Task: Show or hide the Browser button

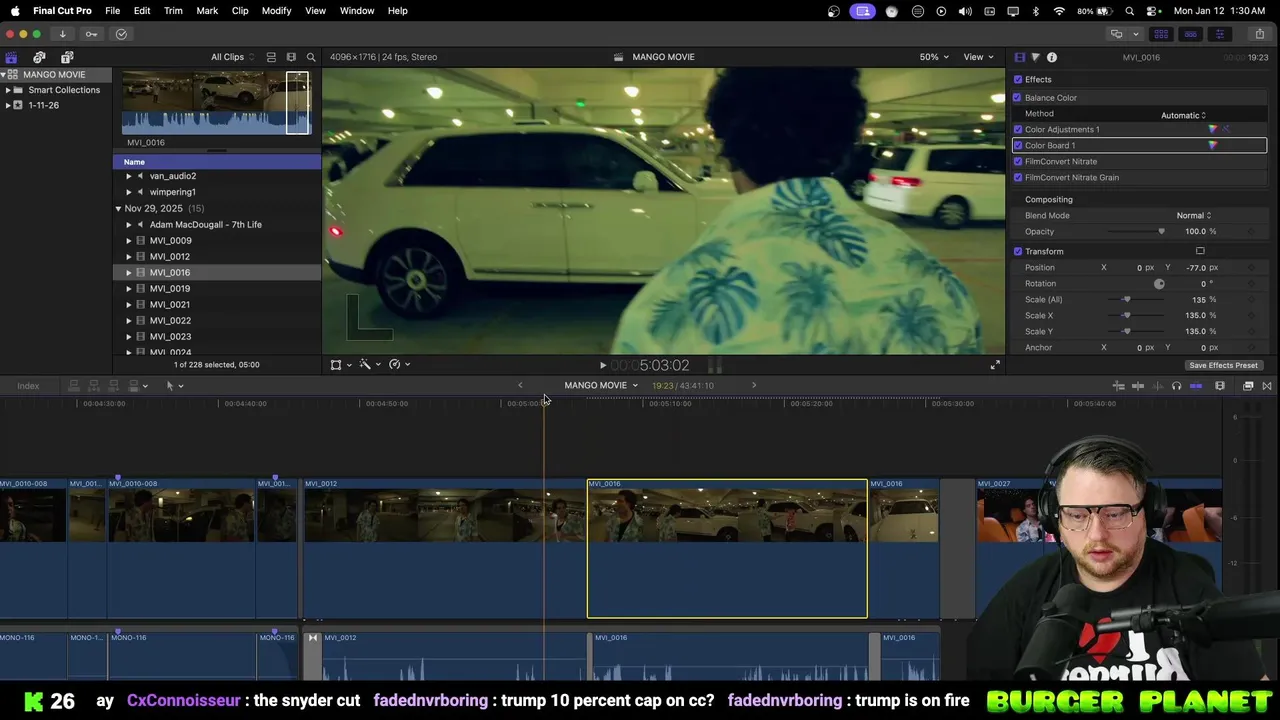Action: pos(1161,34)
